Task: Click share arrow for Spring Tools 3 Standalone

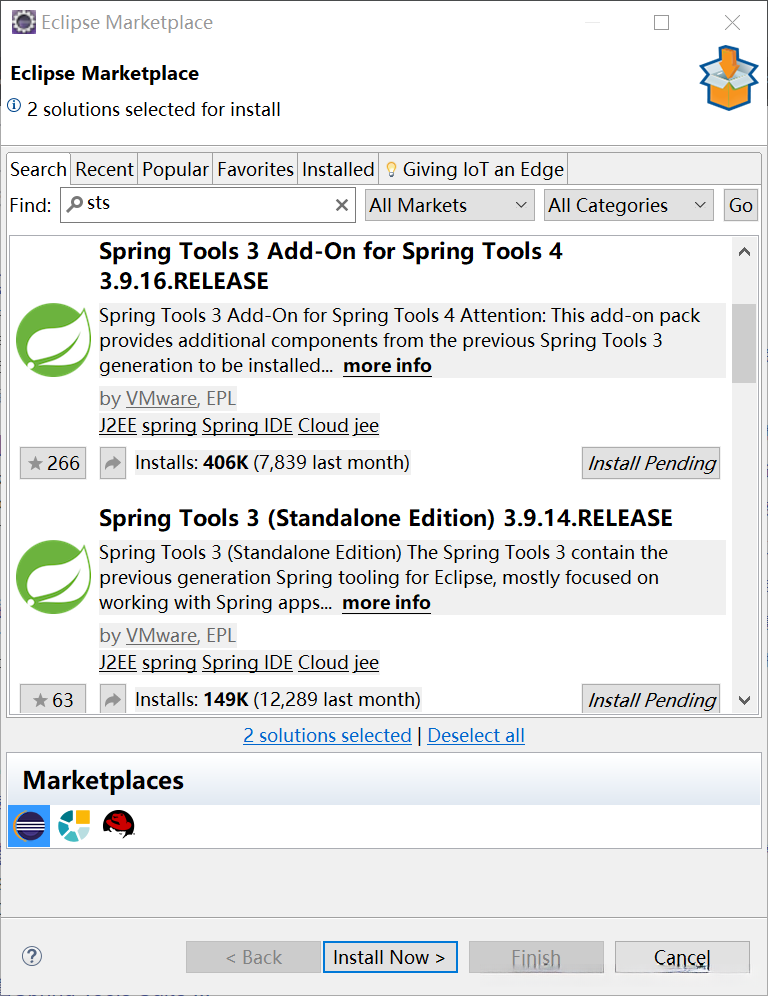Action: click(113, 700)
